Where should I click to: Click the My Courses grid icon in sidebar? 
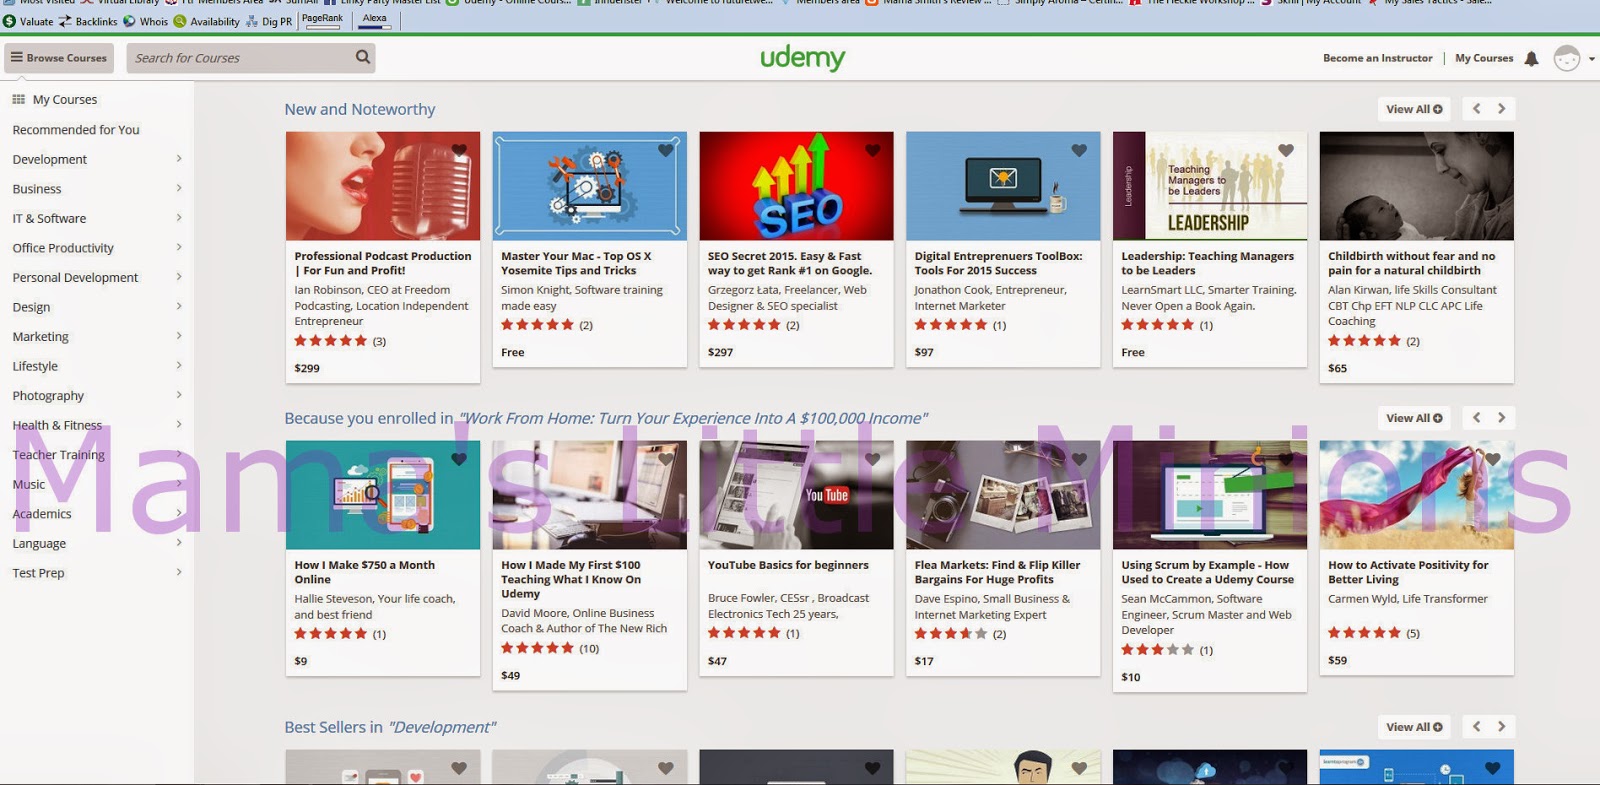[x=18, y=99]
